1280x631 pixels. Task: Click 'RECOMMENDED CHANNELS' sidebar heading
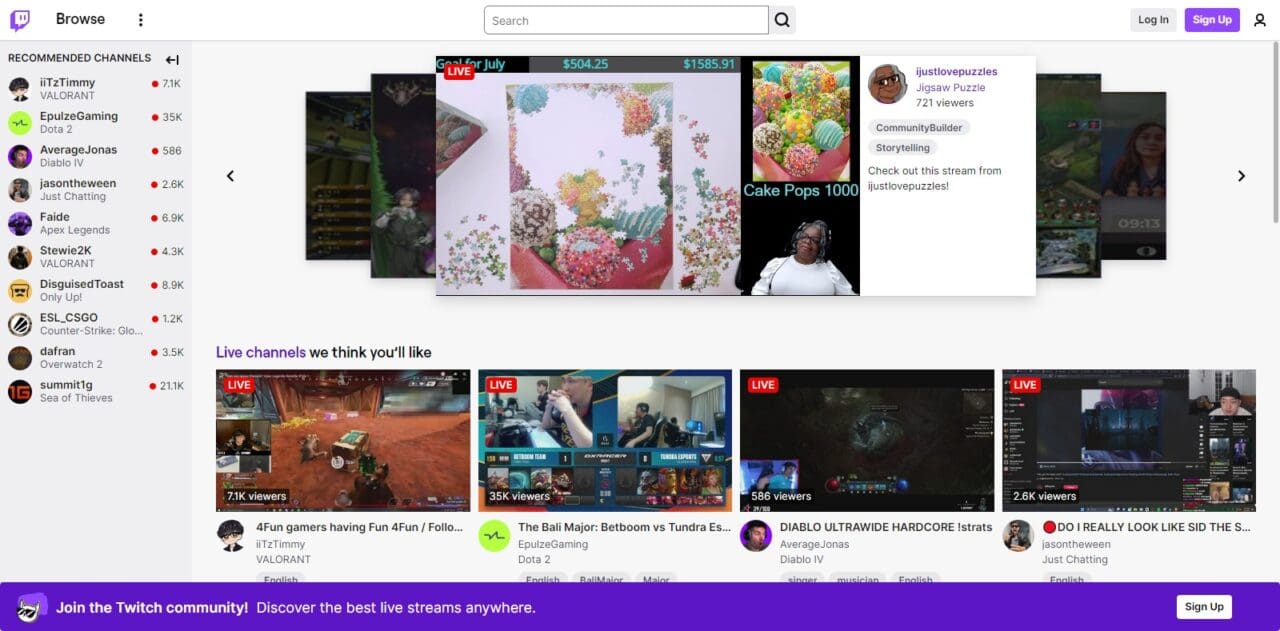point(80,58)
